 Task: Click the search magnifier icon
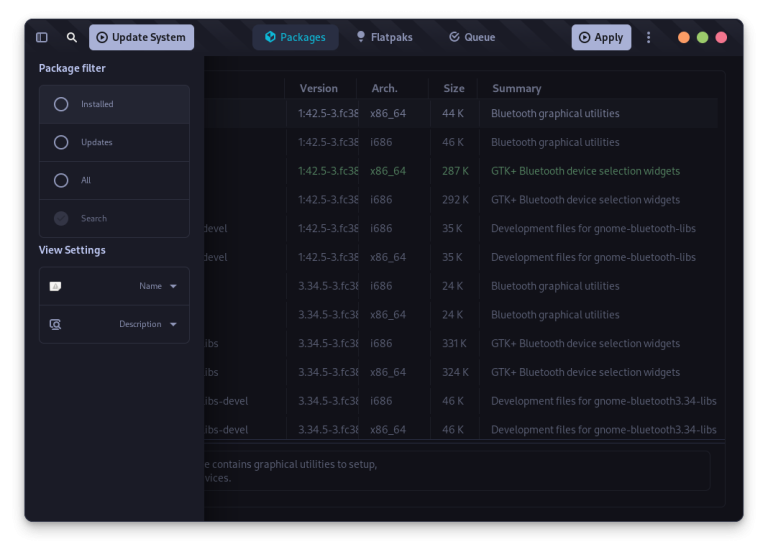pyautogui.click(x=72, y=38)
